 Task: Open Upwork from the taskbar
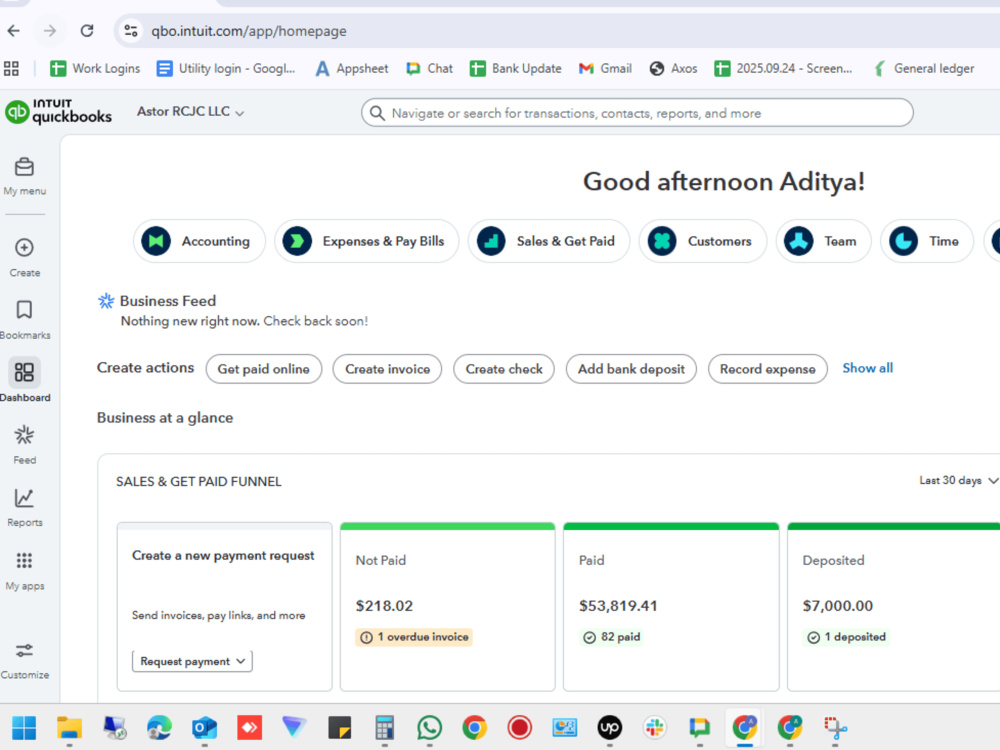pyautogui.click(x=610, y=727)
